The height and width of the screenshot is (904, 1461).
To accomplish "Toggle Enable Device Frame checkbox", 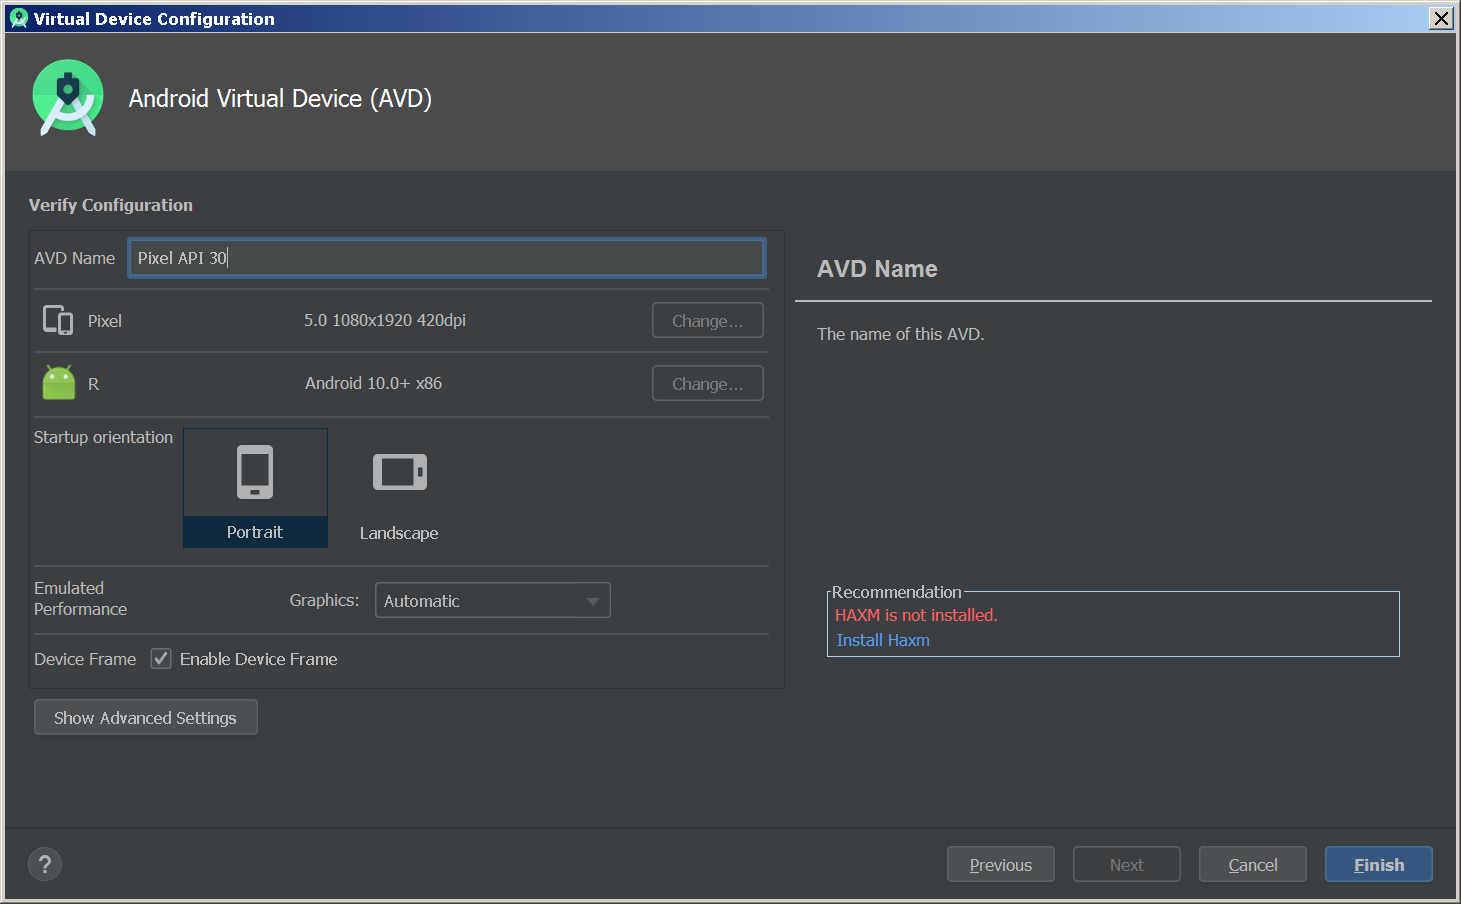I will (161, 658).
